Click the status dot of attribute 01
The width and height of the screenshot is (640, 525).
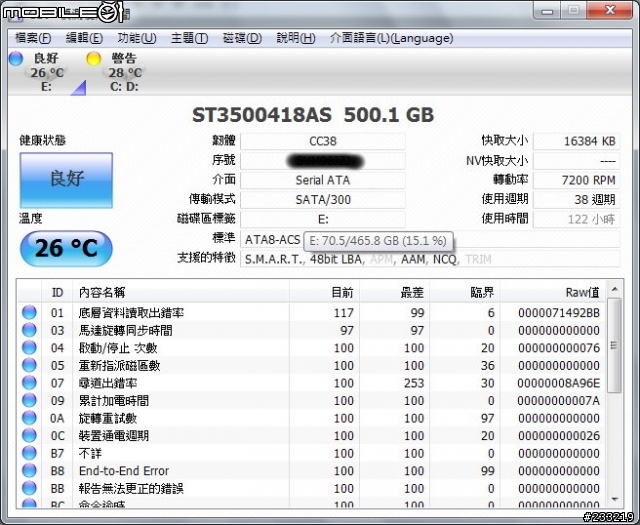[x=29, y=313]
